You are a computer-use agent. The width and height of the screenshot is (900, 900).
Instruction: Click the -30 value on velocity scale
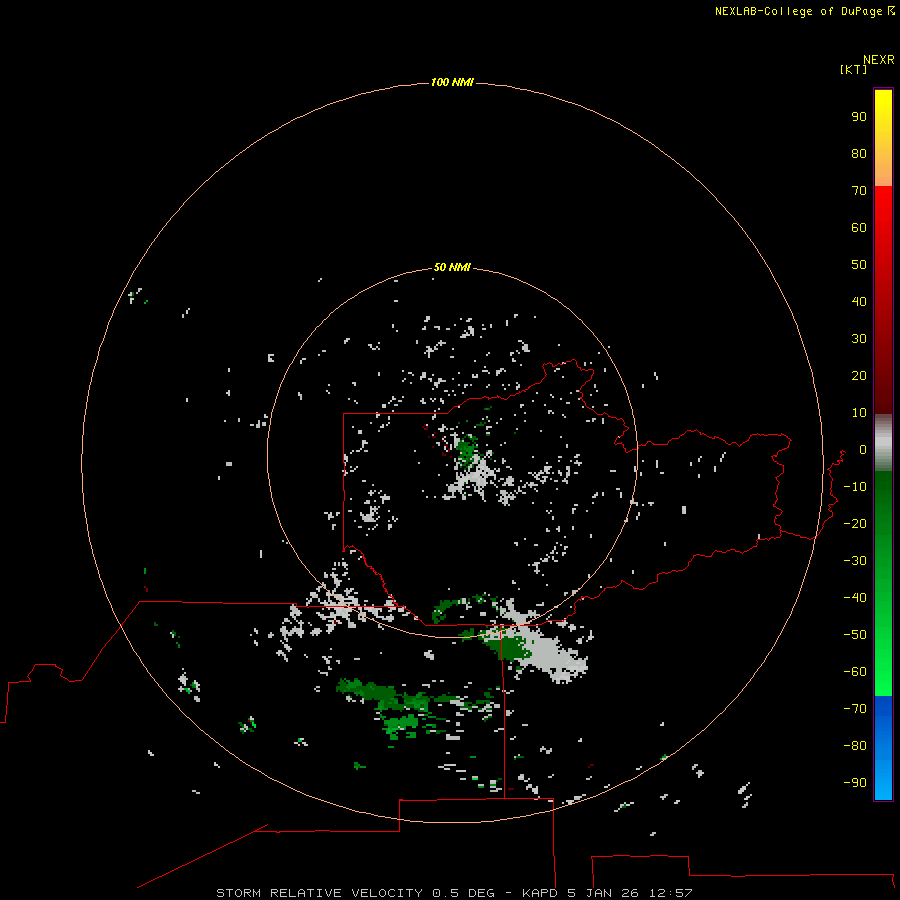[x=855, y=561]
